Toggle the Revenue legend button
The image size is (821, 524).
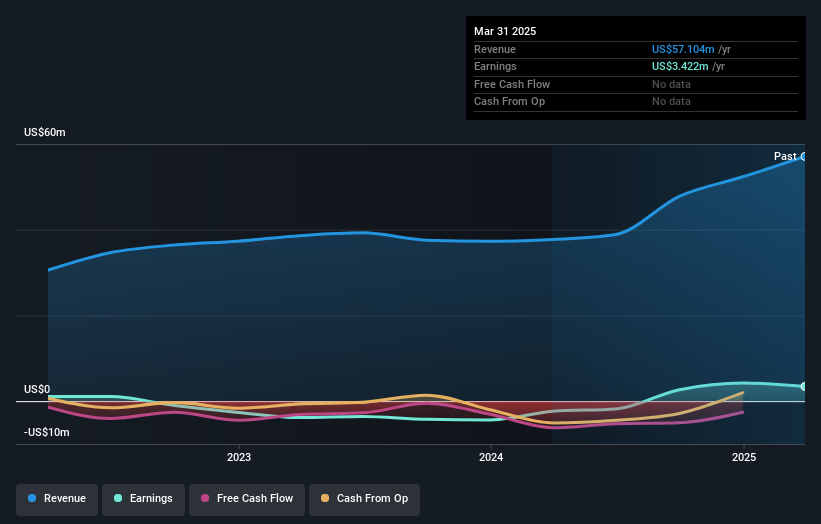point(57,499)
